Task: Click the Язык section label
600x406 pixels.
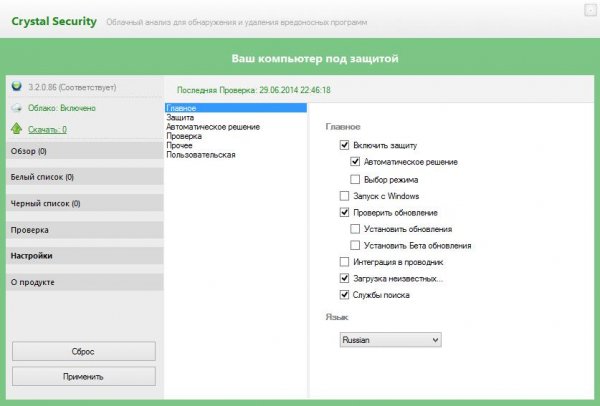Action: point(337,317)
